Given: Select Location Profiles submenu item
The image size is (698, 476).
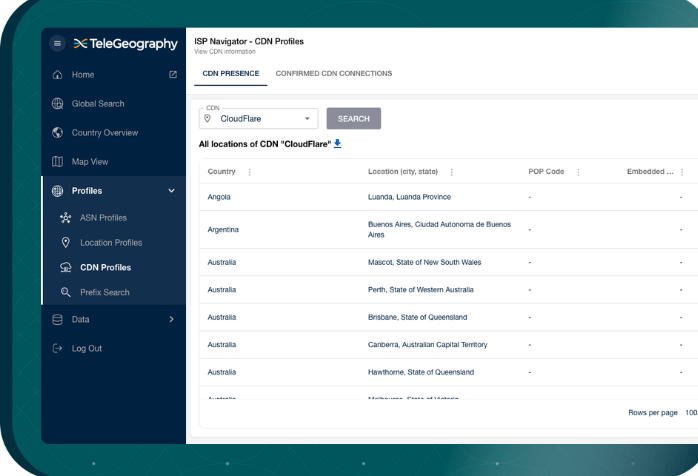Looking at the screenshot, I should point(111,242).
